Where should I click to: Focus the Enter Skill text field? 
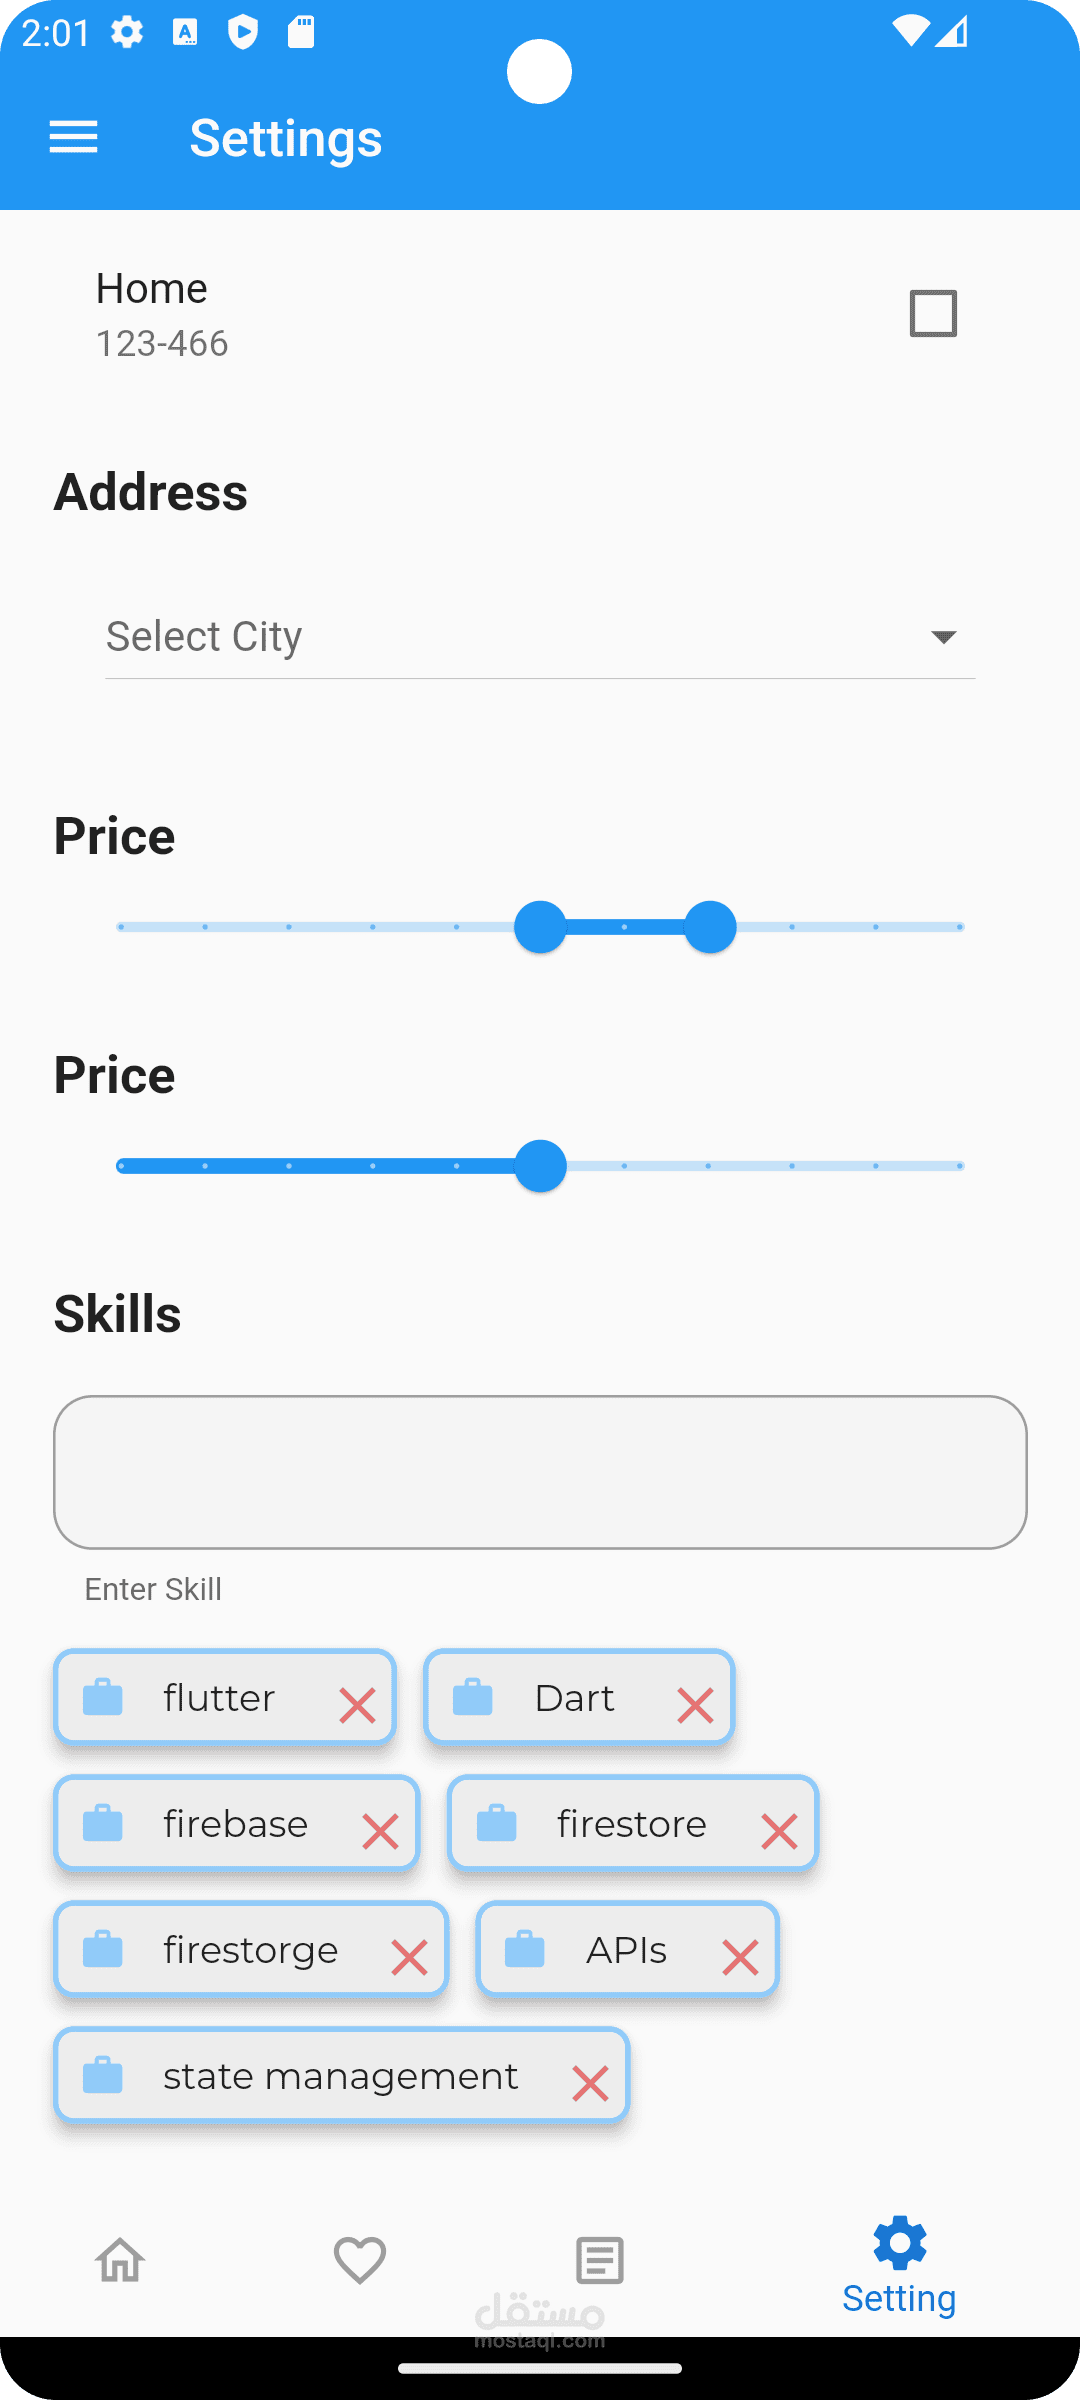[540, 1472]
